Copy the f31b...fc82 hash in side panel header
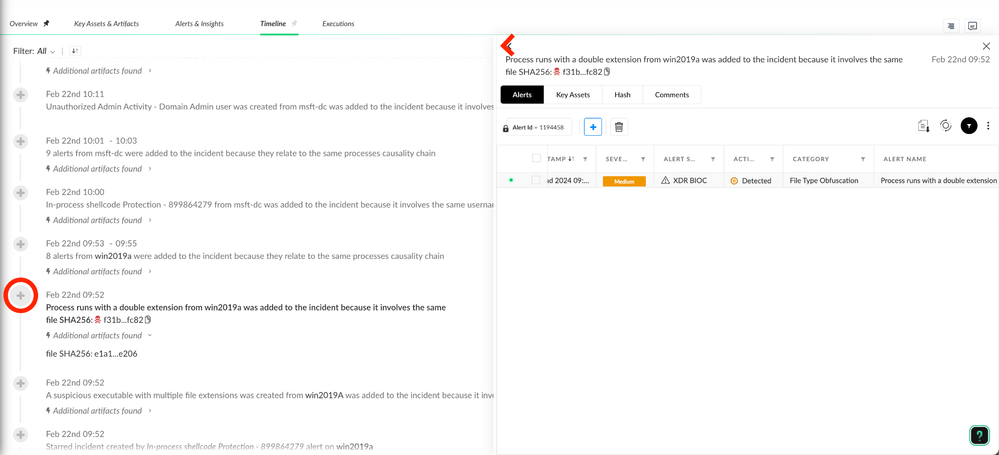 click(x=607, y=71)
